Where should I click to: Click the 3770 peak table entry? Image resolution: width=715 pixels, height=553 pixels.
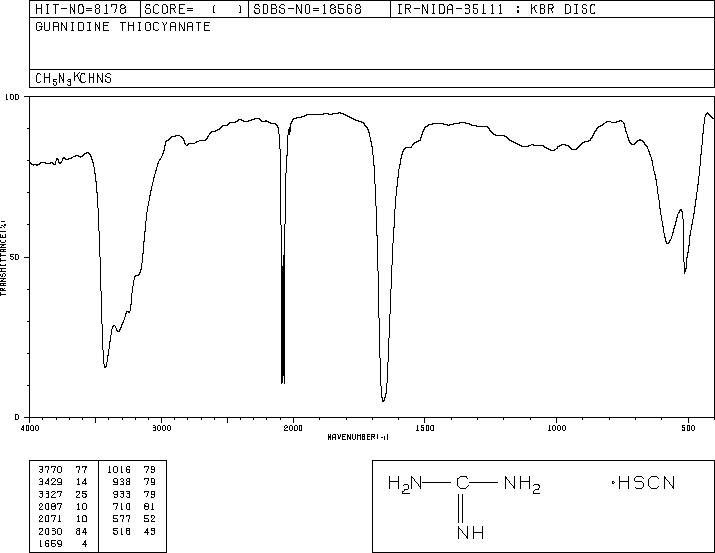(50, 470)
